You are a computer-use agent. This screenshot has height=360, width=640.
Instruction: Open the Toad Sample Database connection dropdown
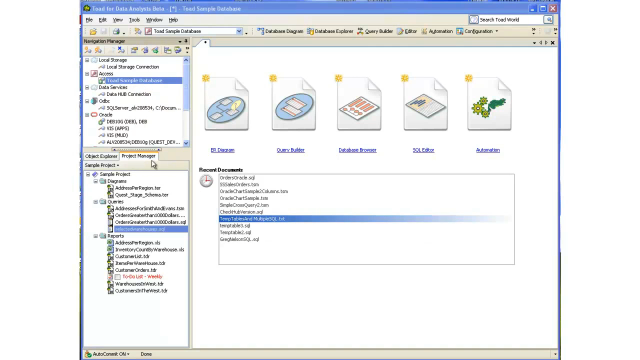239,31
